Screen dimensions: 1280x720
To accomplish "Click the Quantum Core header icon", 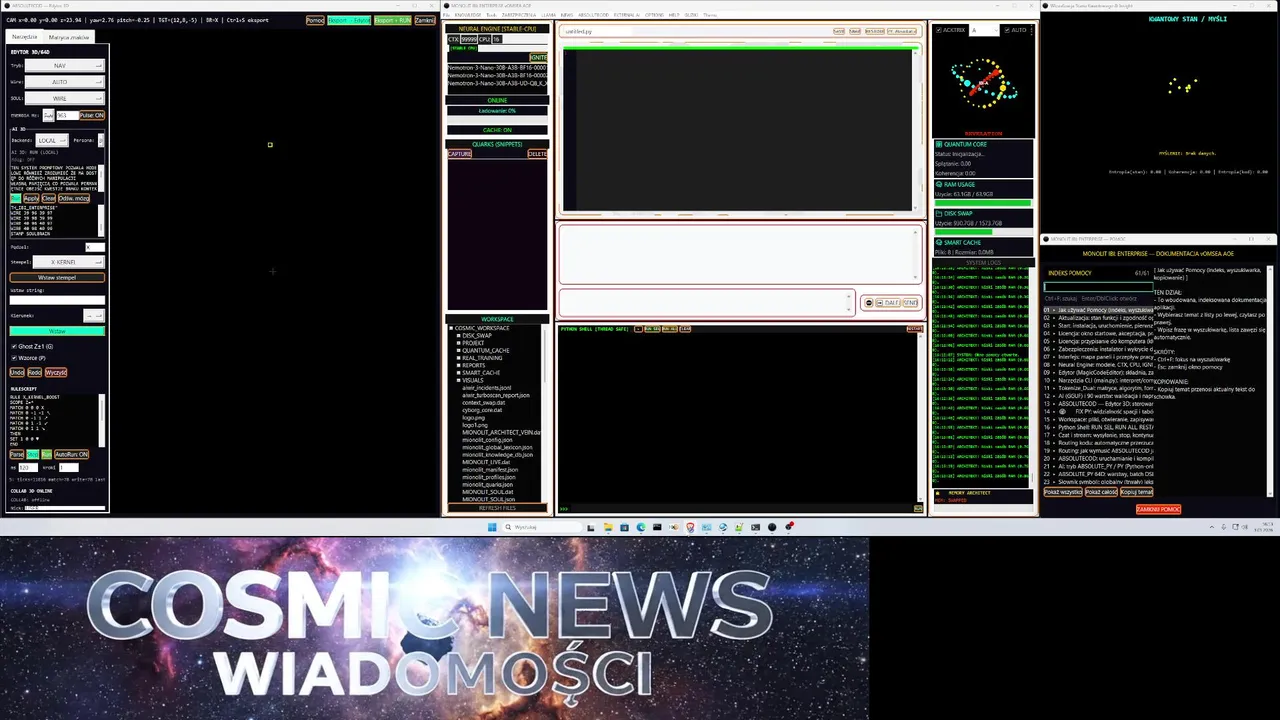I will (939, 144).
